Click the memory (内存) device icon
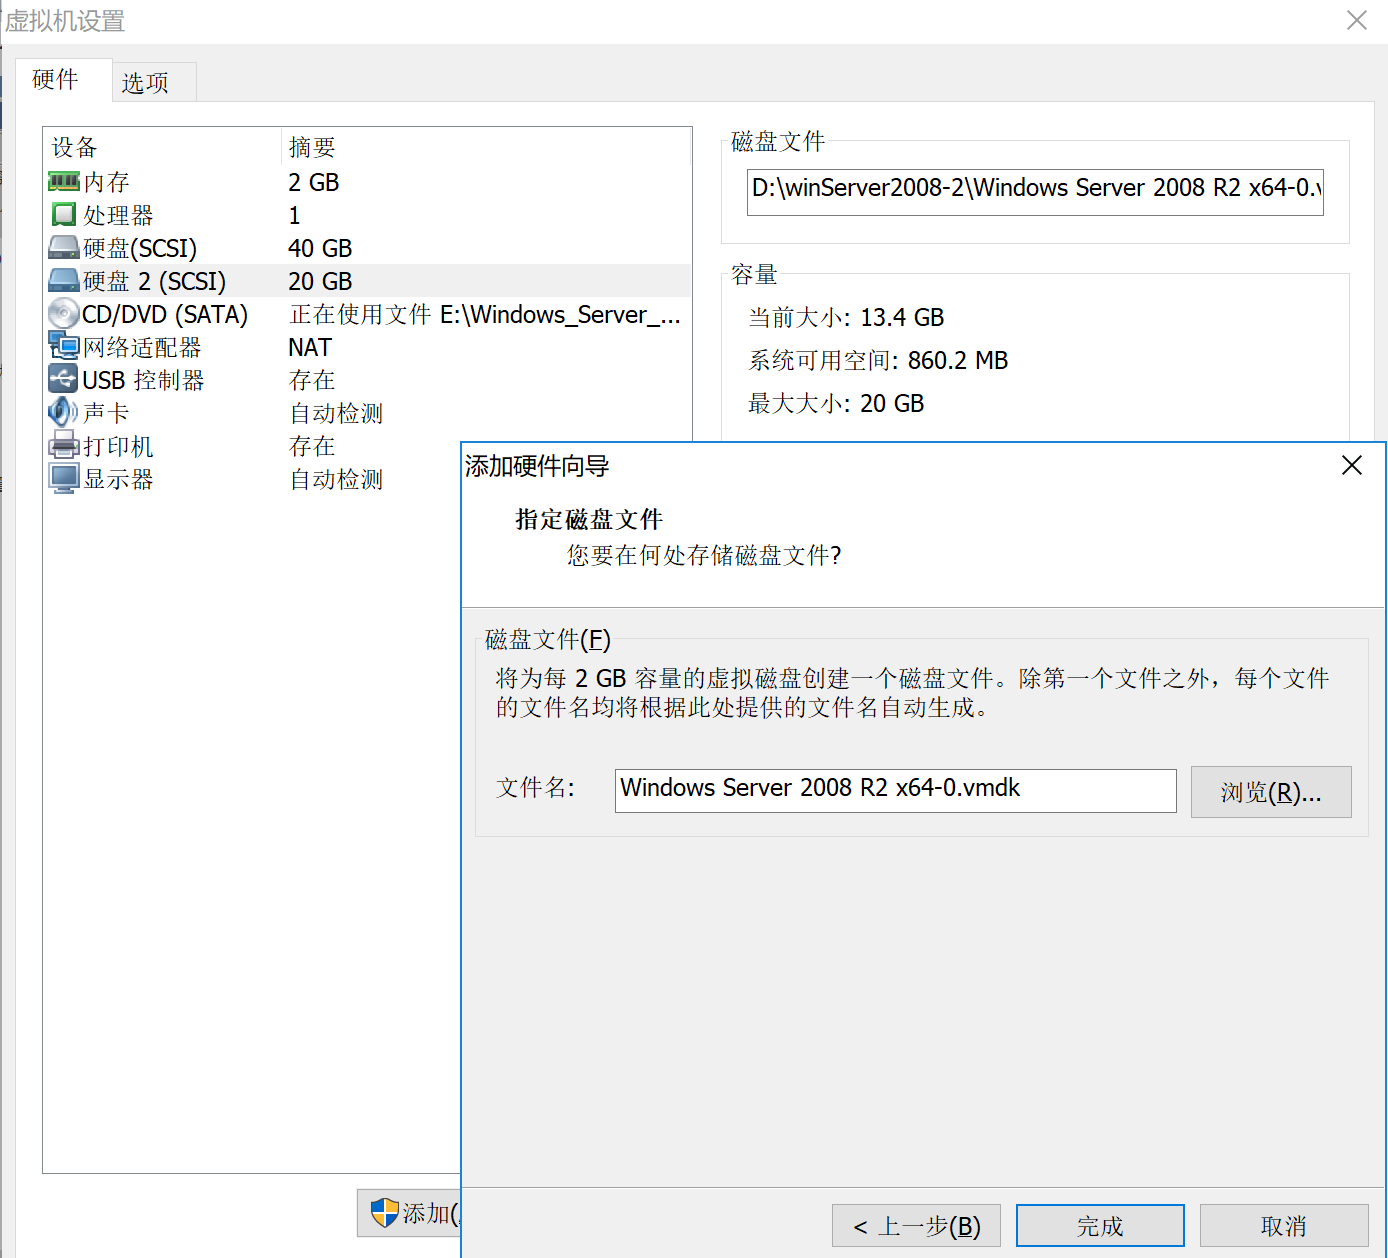The width and height of the screenshot is (1388, 1258). (64, 182)
